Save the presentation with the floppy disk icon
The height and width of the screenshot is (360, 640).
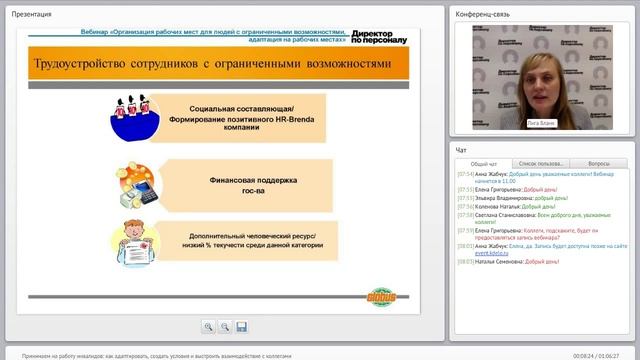[241, 327]
